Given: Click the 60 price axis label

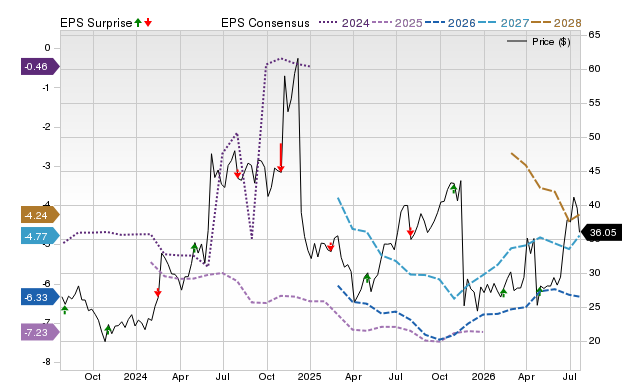Looking at the screenshot, I should click(594, 69).
